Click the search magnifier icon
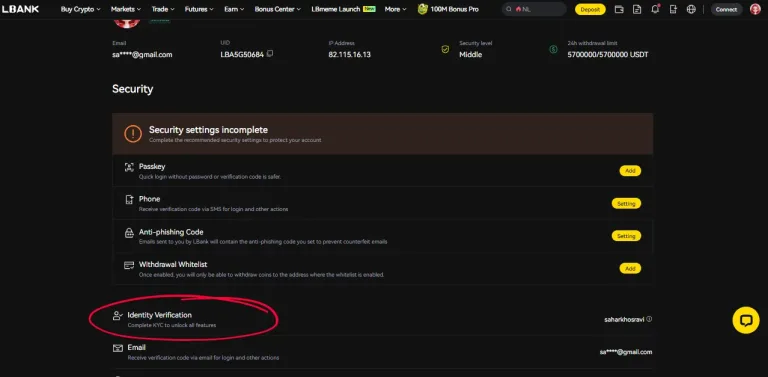 509,9
